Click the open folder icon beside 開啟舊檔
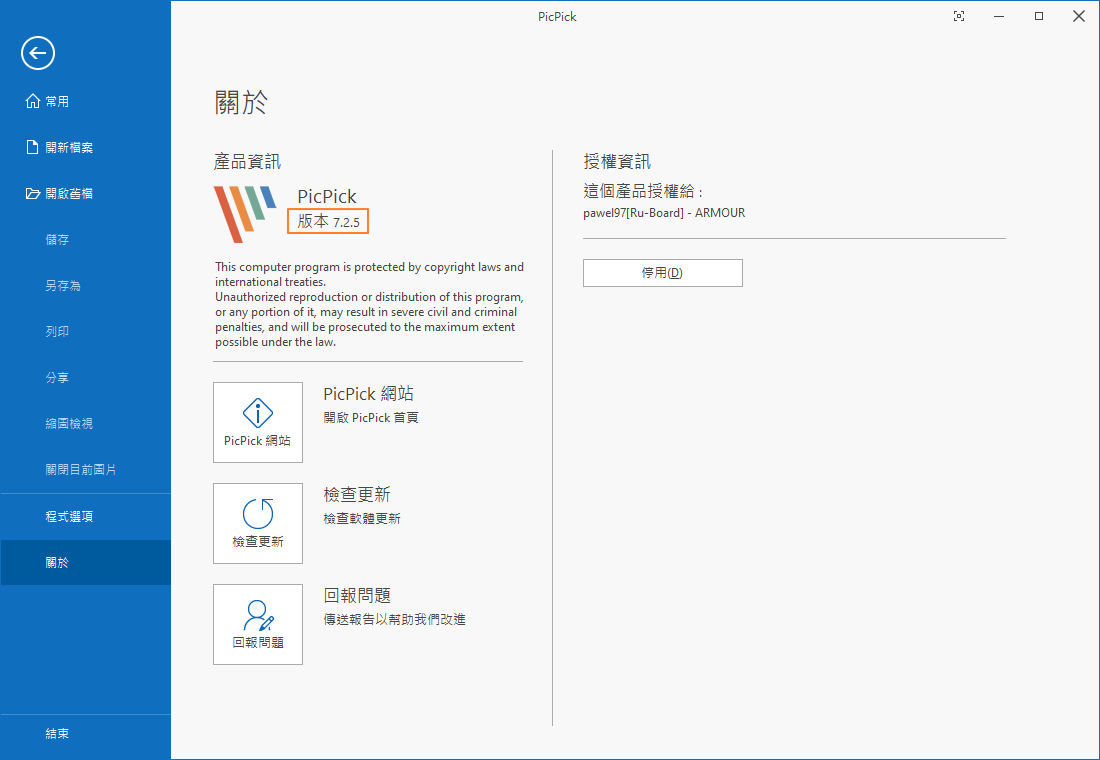This screenshot has width=1100, height=760. (x=32, y=193)
